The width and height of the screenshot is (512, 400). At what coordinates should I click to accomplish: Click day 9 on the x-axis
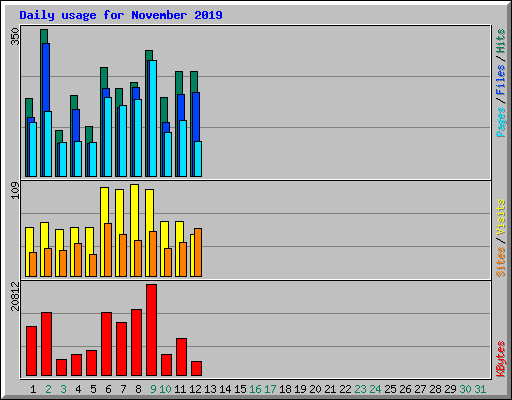(x=153, y=389)
